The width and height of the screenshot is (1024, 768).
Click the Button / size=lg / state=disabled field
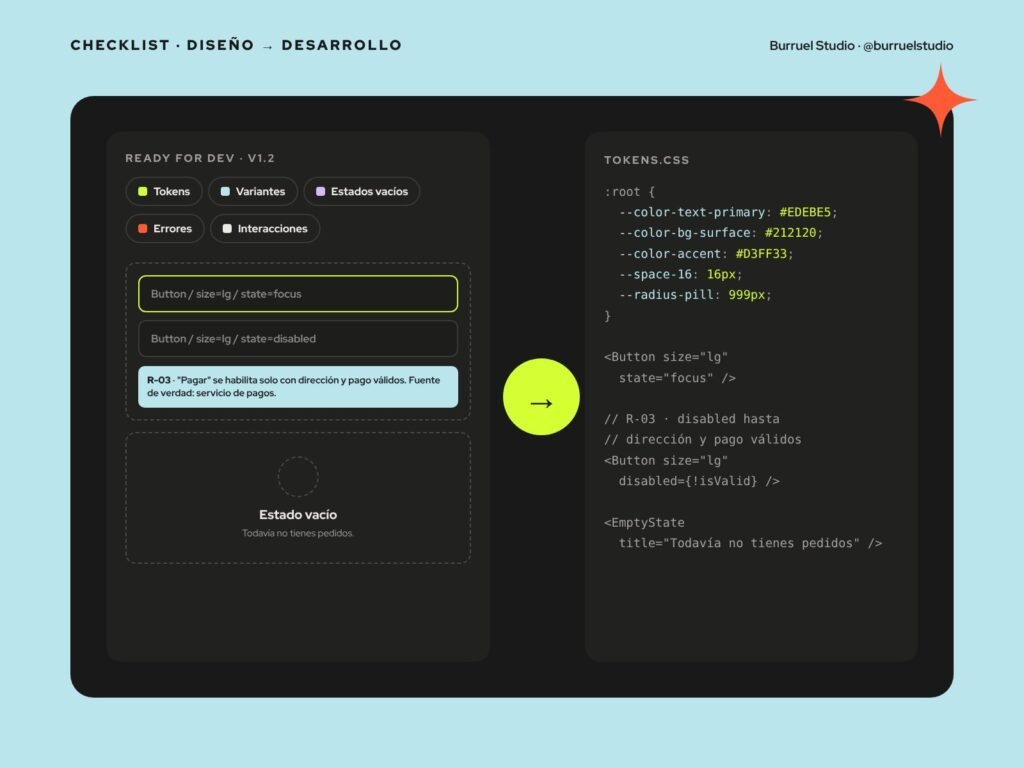298,338
